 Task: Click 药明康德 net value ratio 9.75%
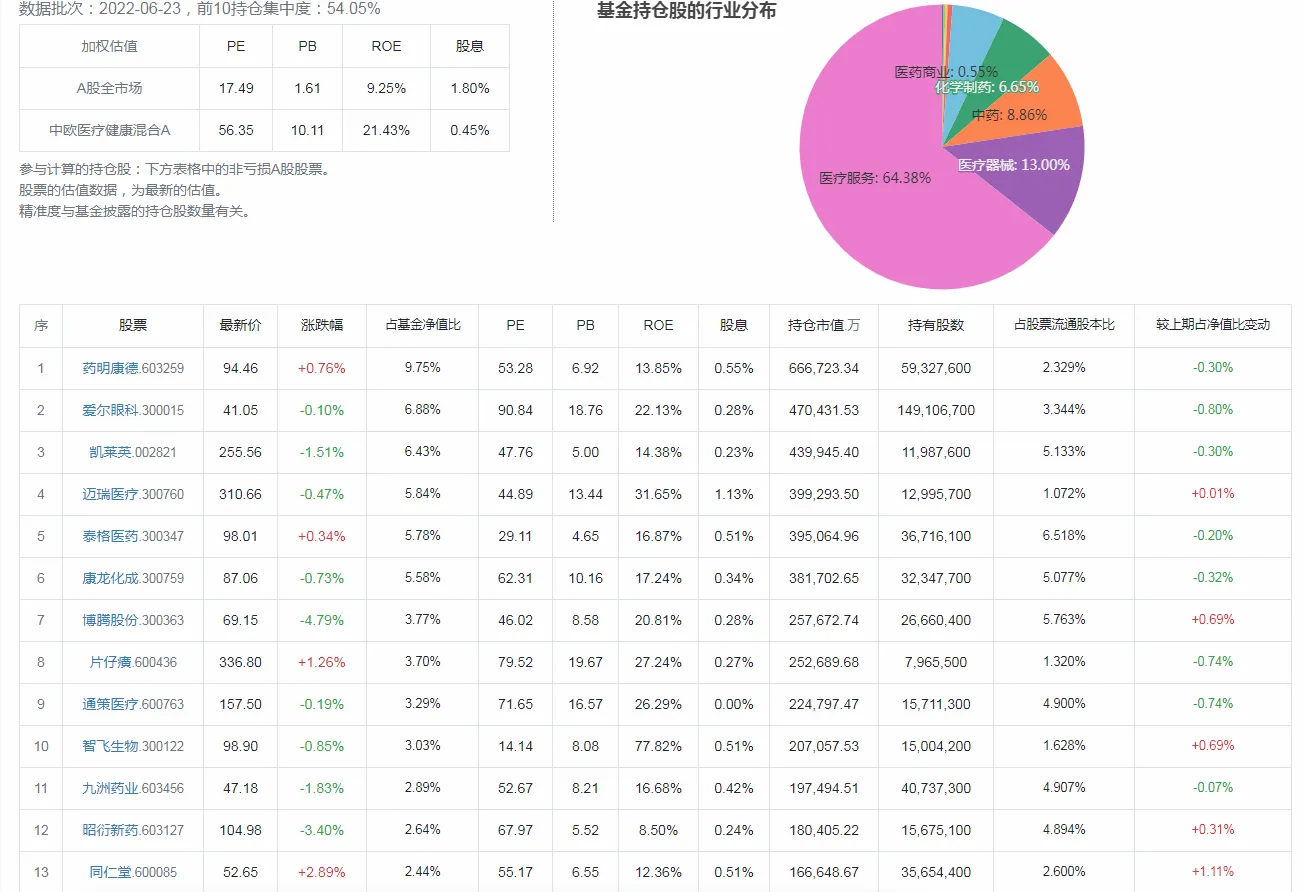423,368
